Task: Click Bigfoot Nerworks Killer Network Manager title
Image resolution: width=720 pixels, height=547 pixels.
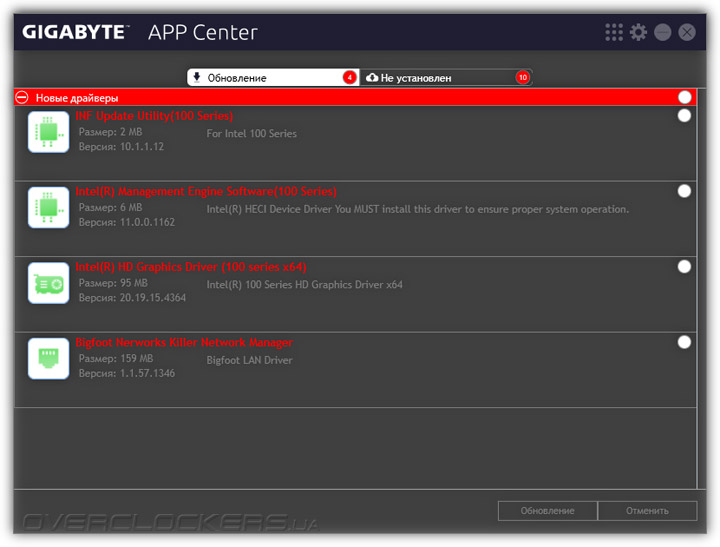Action: (x=184, y=343)
